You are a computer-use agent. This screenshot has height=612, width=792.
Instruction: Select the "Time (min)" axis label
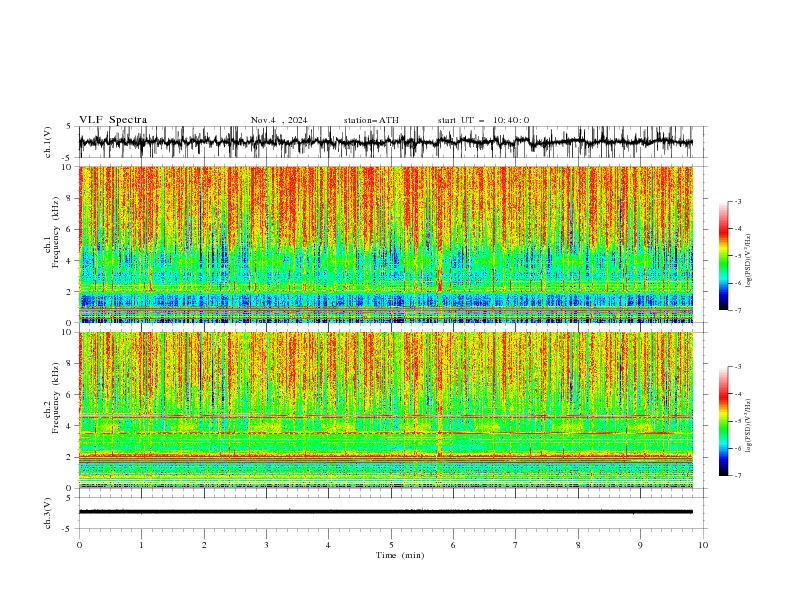click(400, 555)
